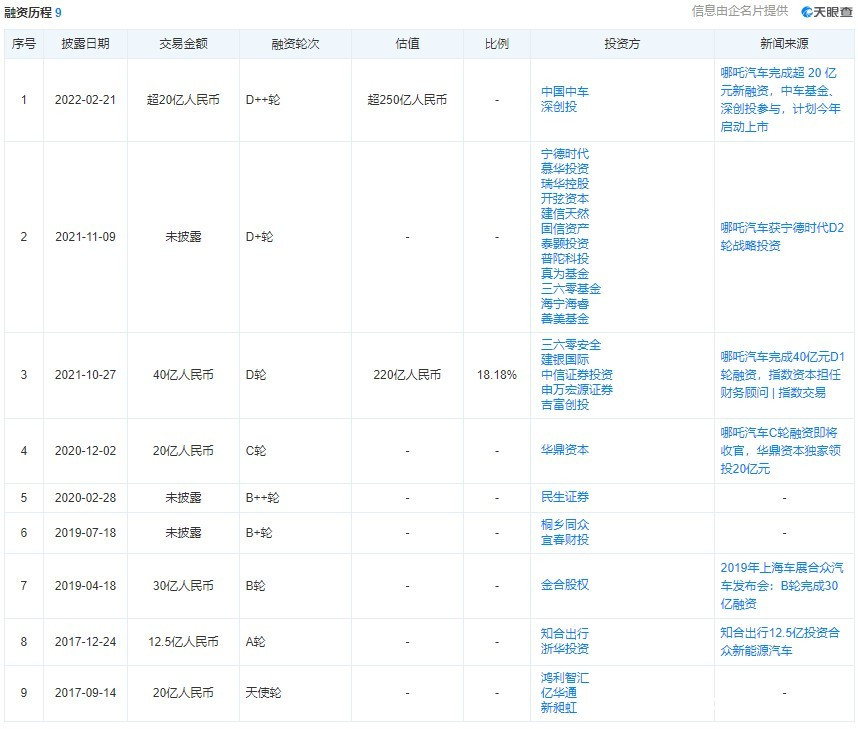Open investor link 深创投
Image resolution: width=858 pixels, height=729 pixels.
(x=559, y=107)
